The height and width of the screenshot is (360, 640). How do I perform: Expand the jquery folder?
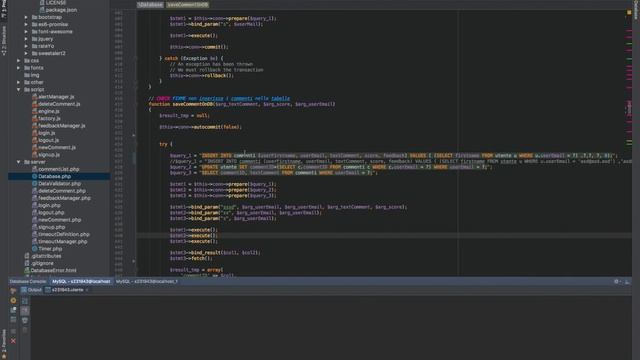tap(26, 39)
